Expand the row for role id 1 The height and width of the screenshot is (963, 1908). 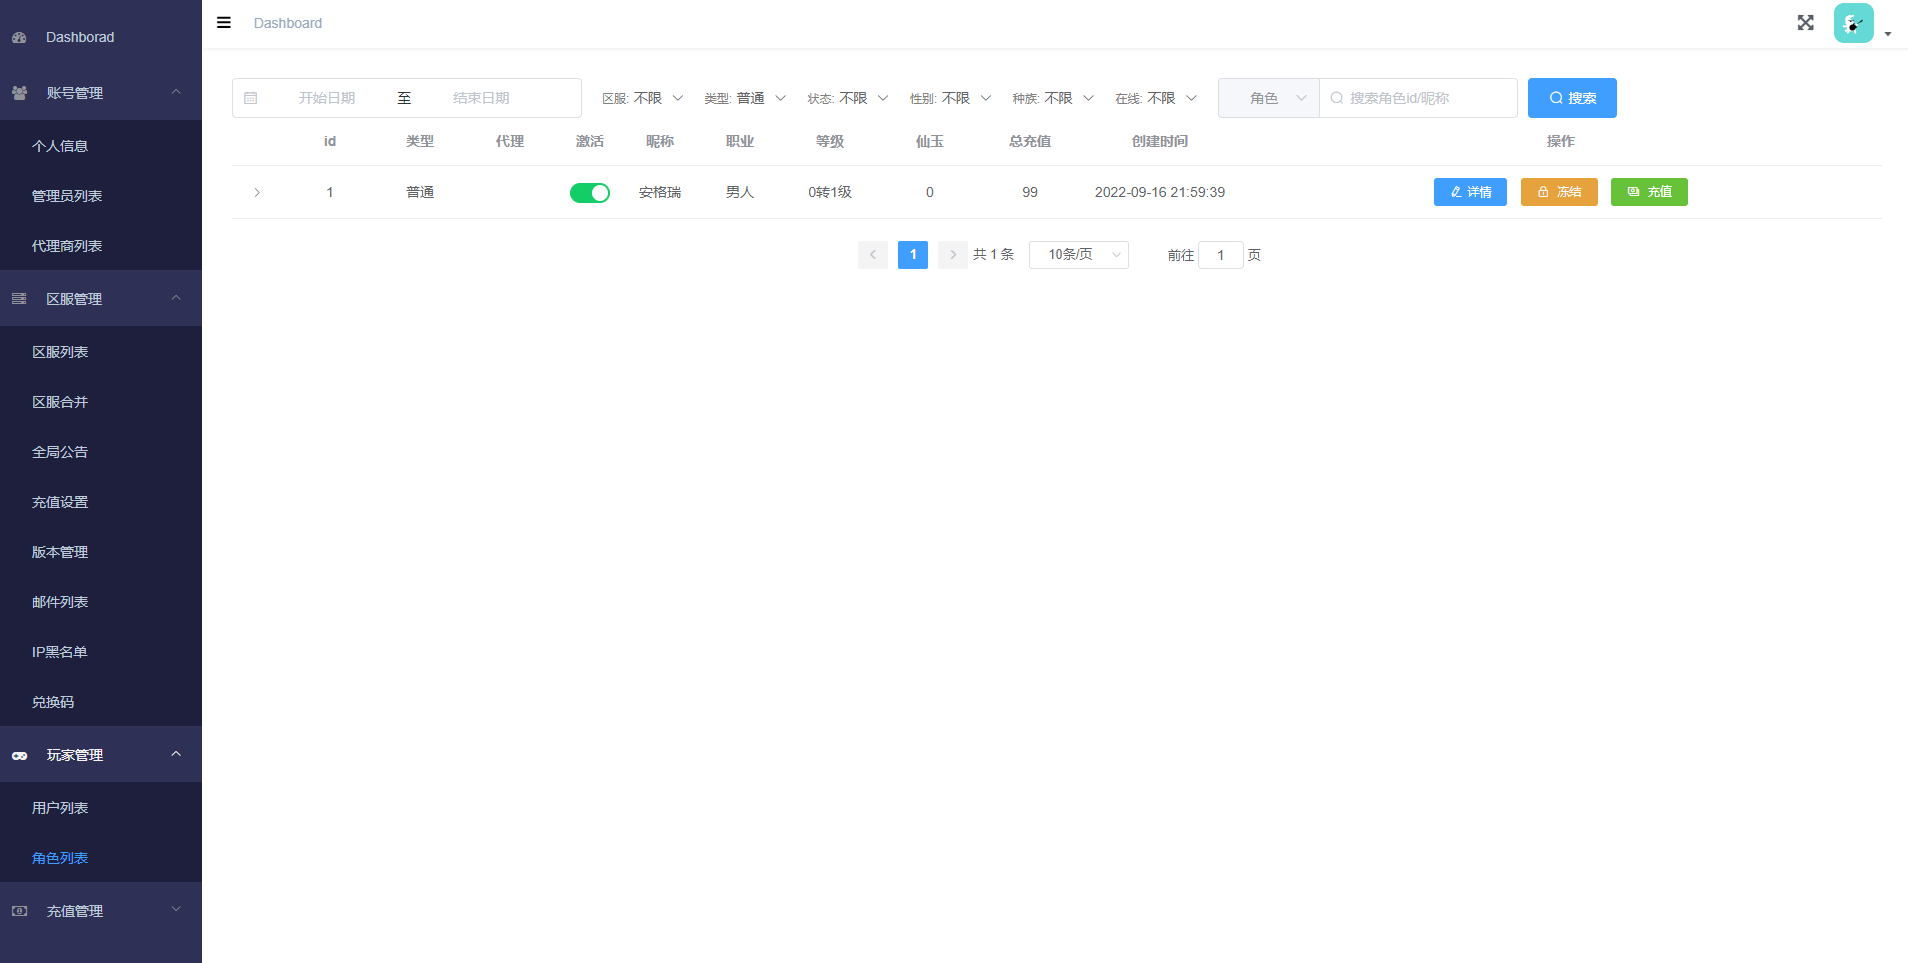tap(257, 193)
